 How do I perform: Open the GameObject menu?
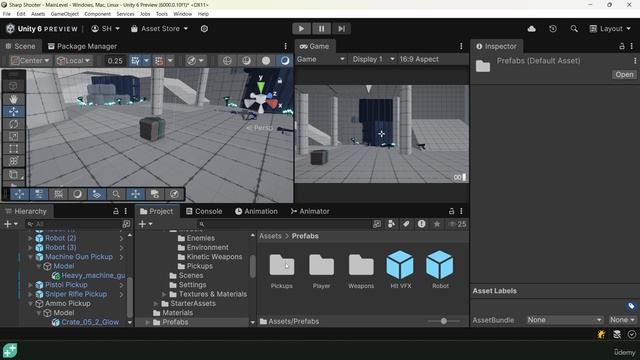(64, 14)
